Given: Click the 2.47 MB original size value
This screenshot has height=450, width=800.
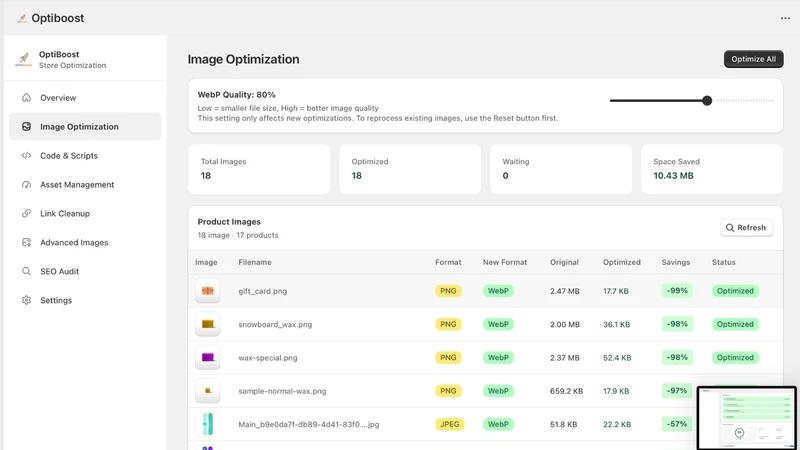Looking at the screenshot, I should [x=565, y=291].
